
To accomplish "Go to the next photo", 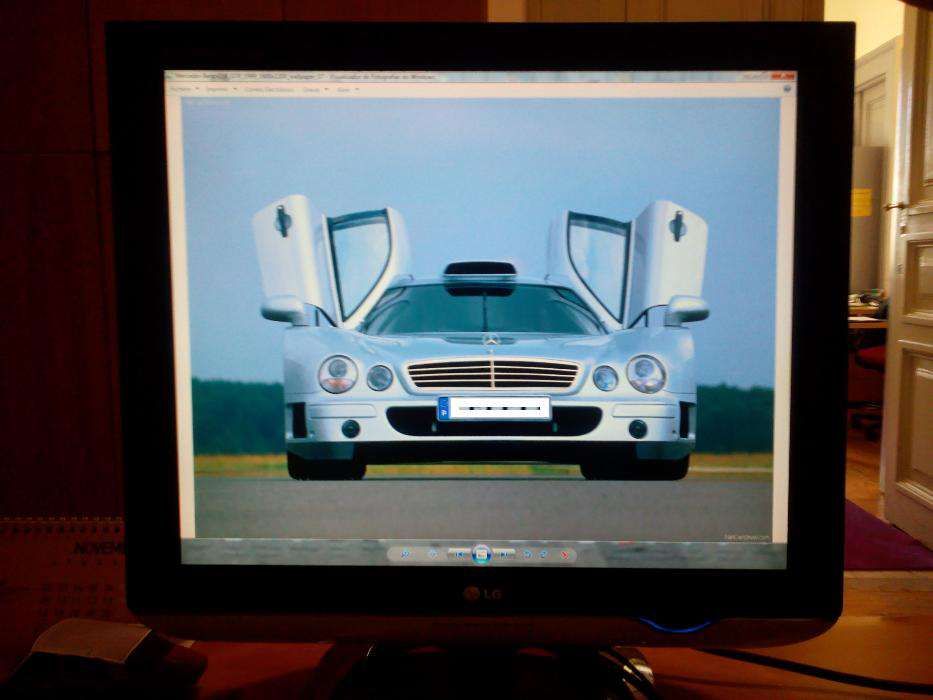I will 503,554.
